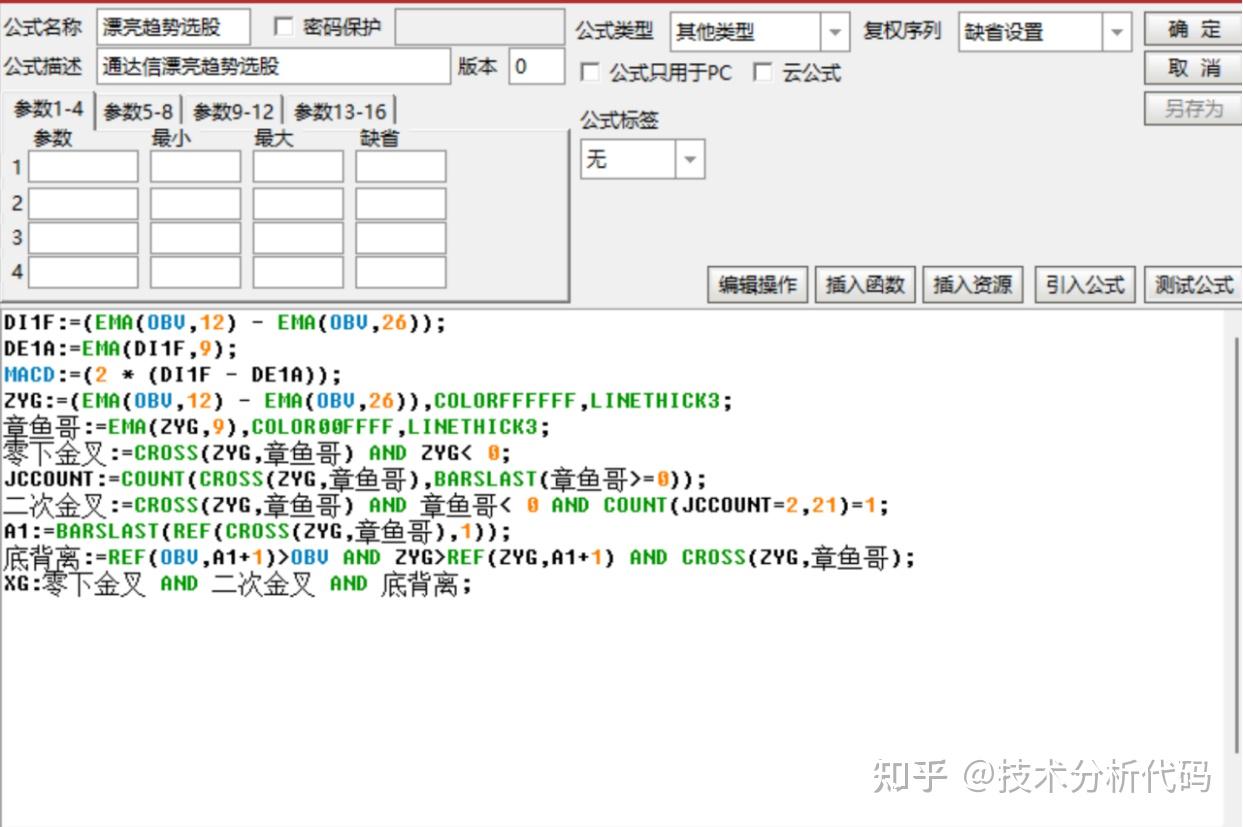1243x827 pixels.
Task: Click the A1:=BARSLAST code line
Action: point(258,531)
